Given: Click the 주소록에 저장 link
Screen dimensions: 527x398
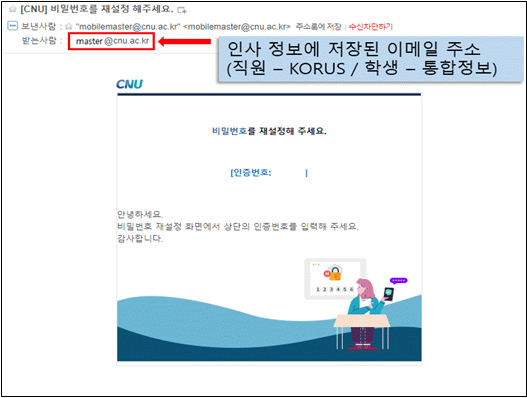Looking at the screenshot, I should [318, 27].
